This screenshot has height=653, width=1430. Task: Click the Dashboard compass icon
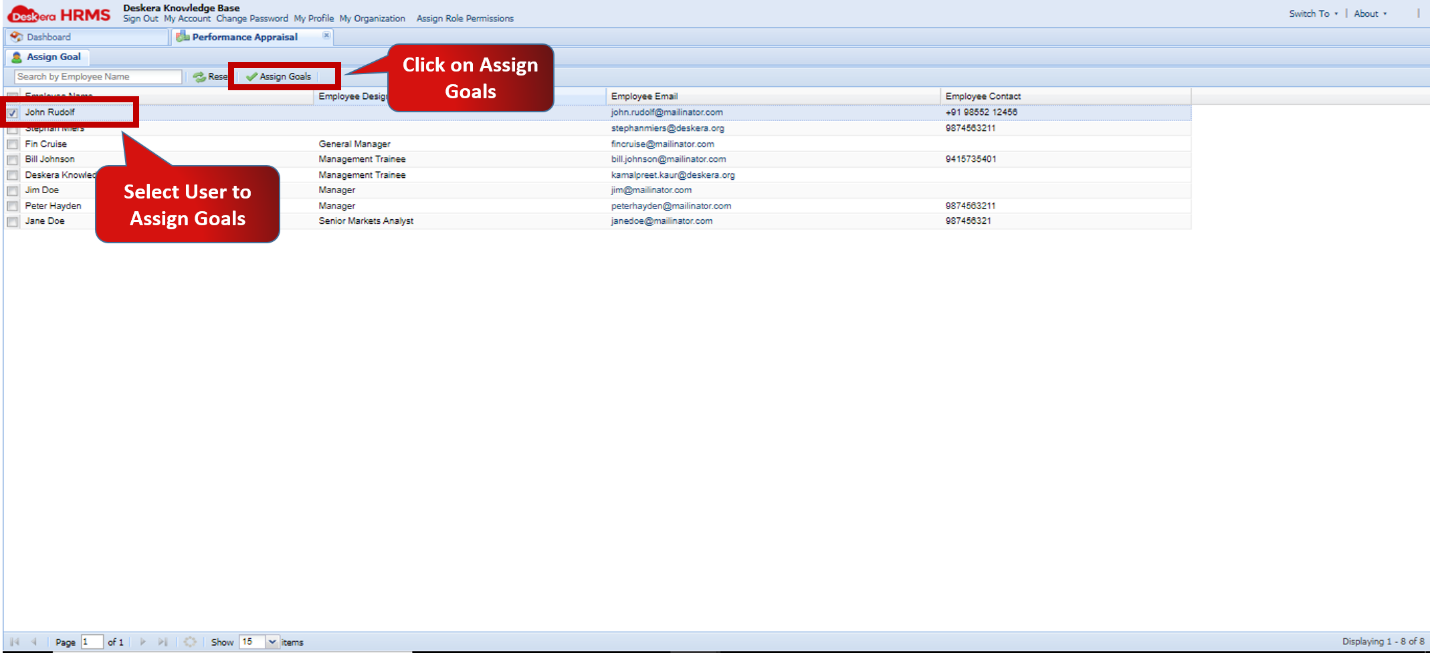17,35
